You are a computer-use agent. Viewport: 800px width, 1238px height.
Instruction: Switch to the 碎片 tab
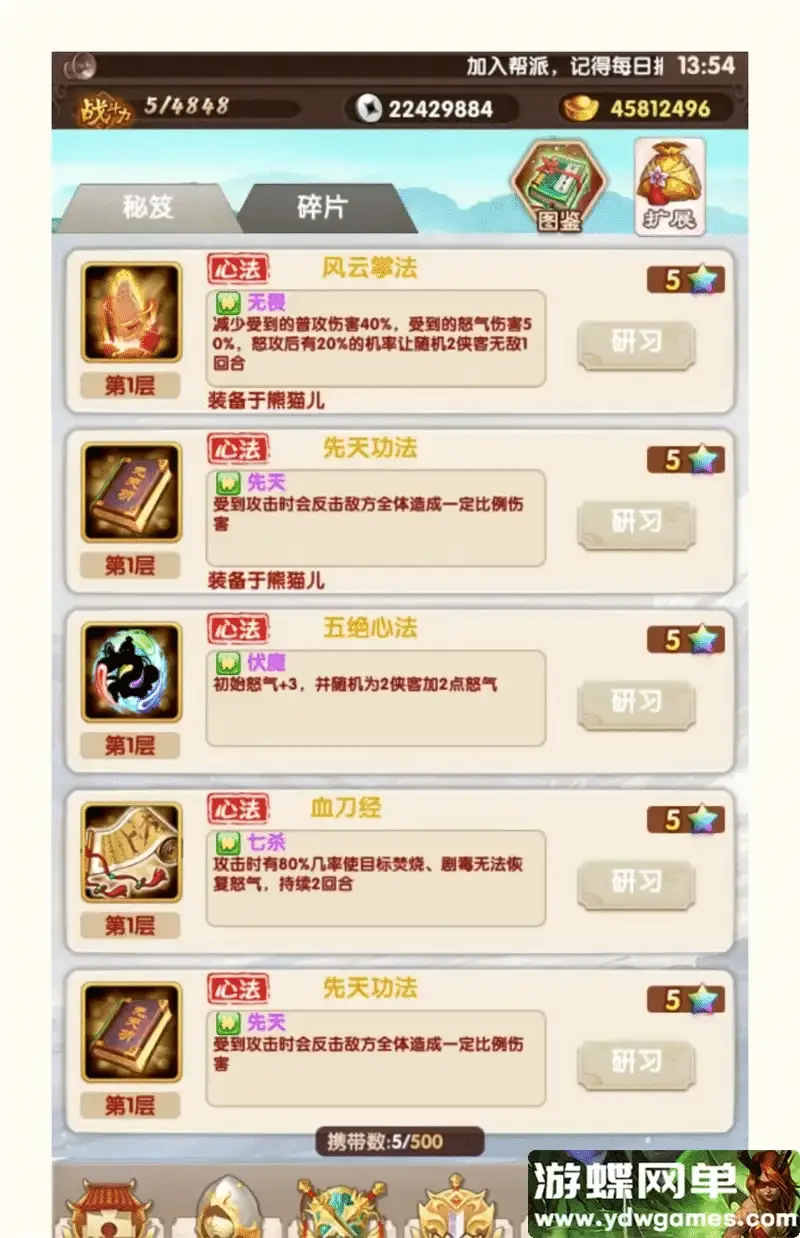pyautogui.click(x=322, y=208)
